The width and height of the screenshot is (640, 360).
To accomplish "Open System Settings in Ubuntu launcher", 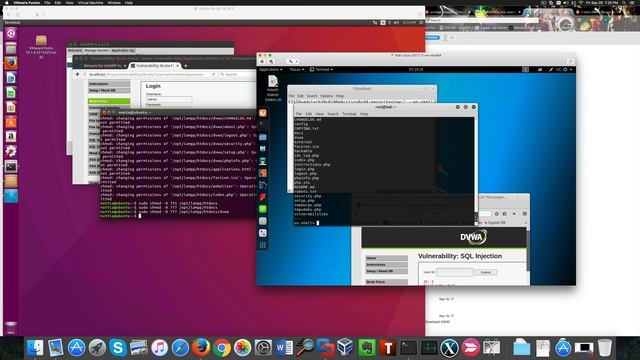I will coord(11,151).
